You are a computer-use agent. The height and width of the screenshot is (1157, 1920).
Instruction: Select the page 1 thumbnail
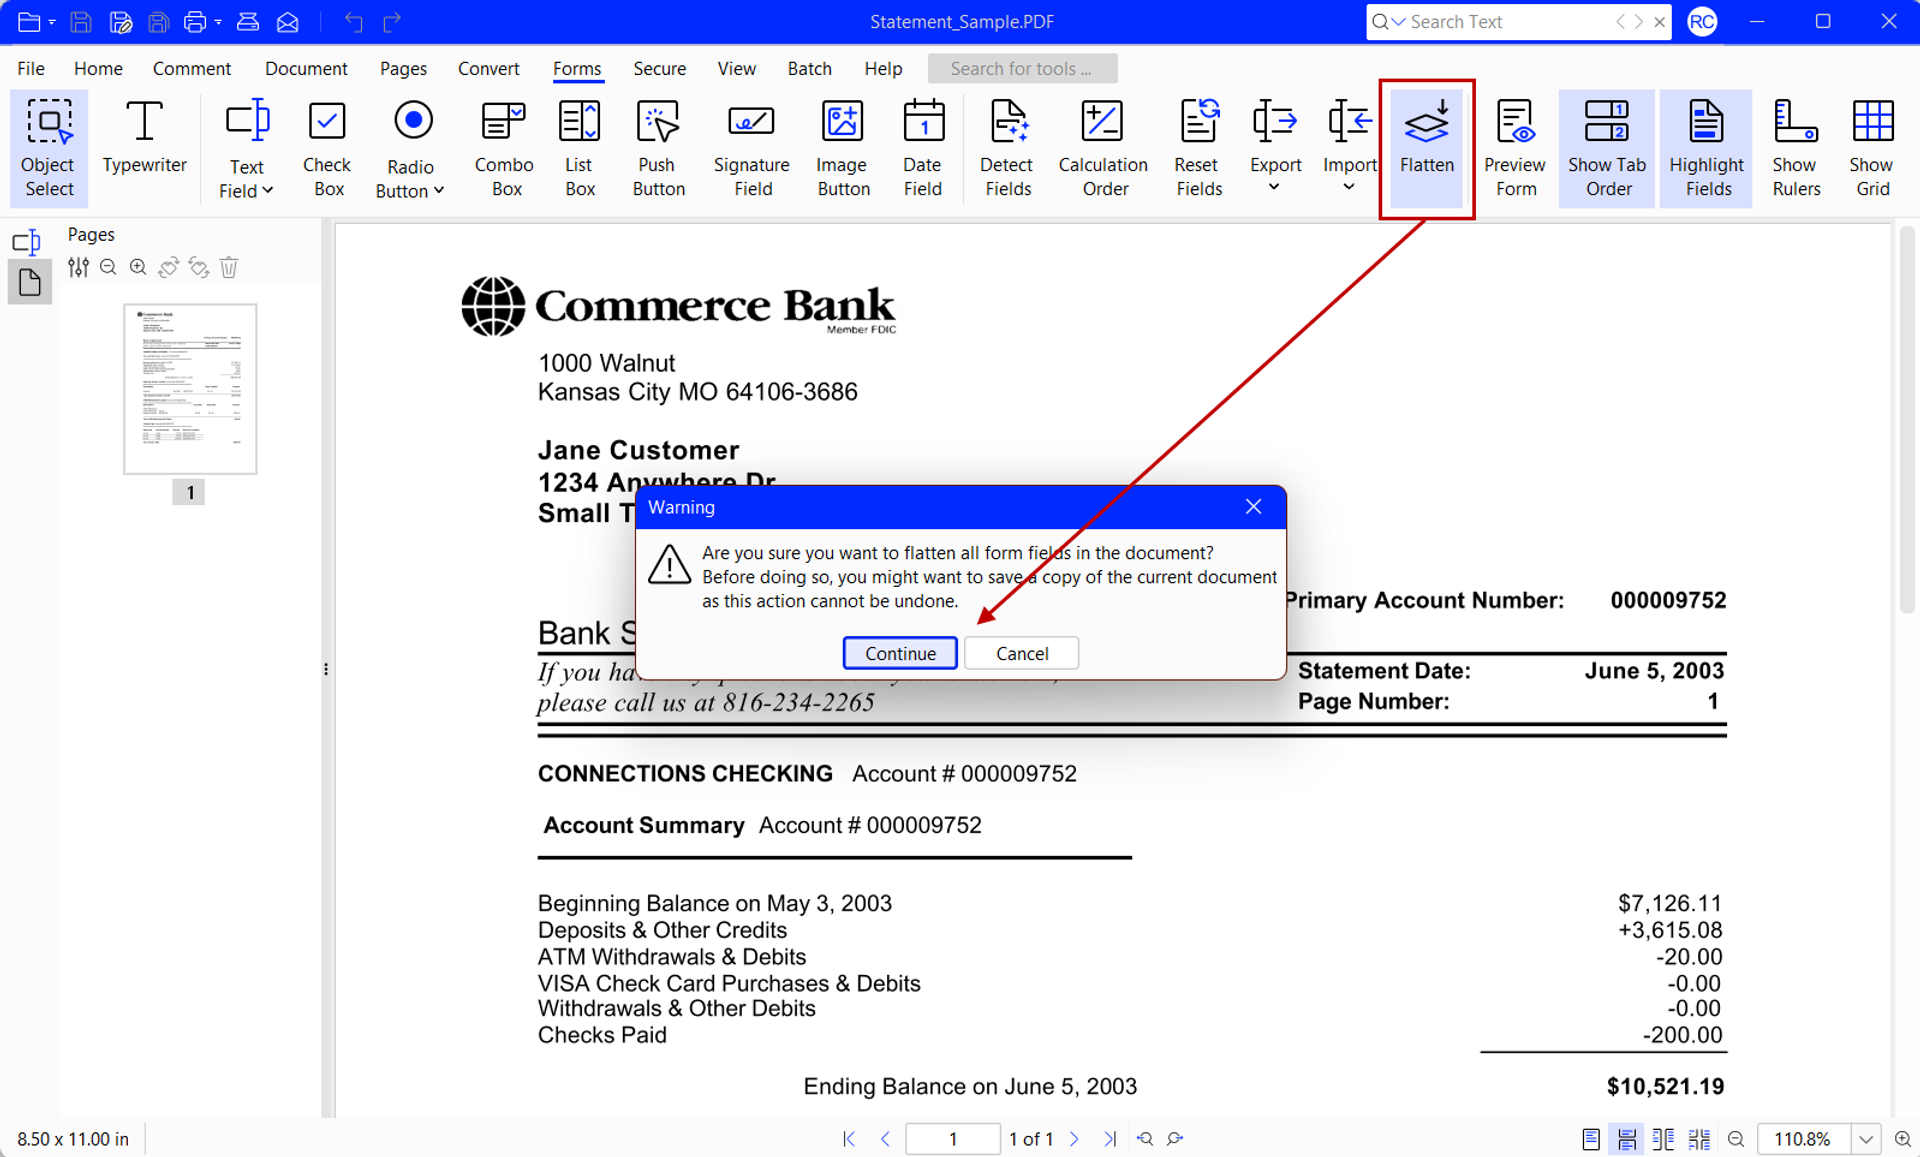(190, 388)
